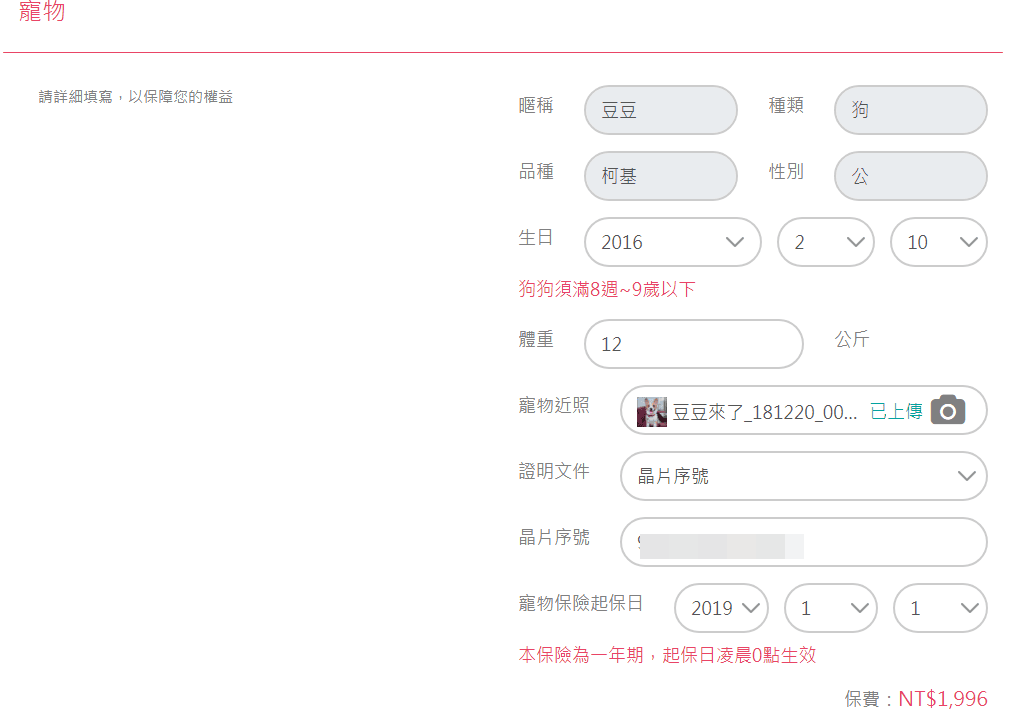Focus the 晶片序號 chip number field

(x=803, y=542)
